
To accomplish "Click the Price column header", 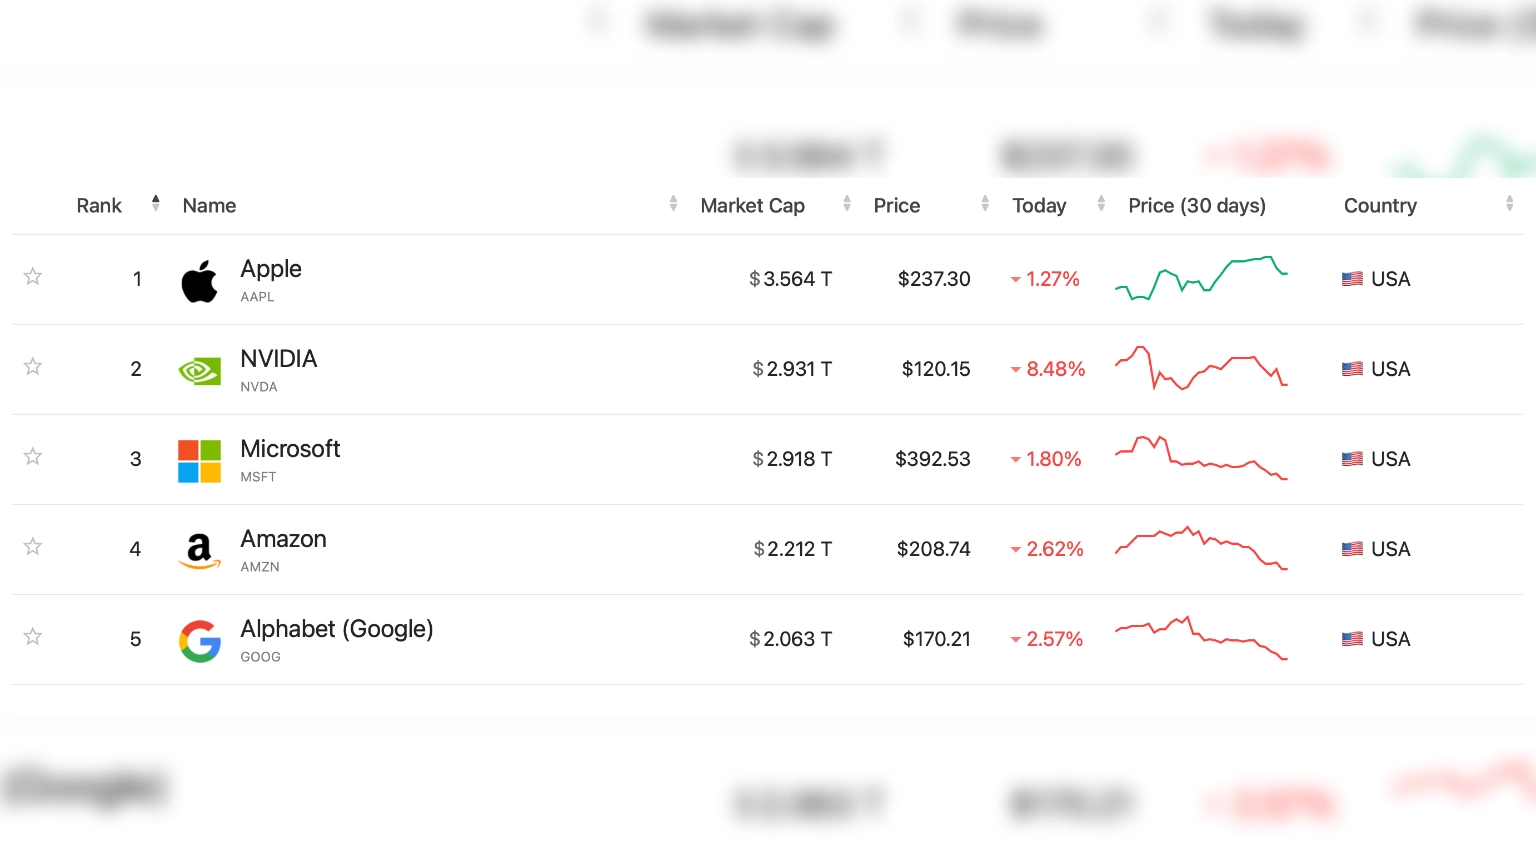I will tap(896, 206).
